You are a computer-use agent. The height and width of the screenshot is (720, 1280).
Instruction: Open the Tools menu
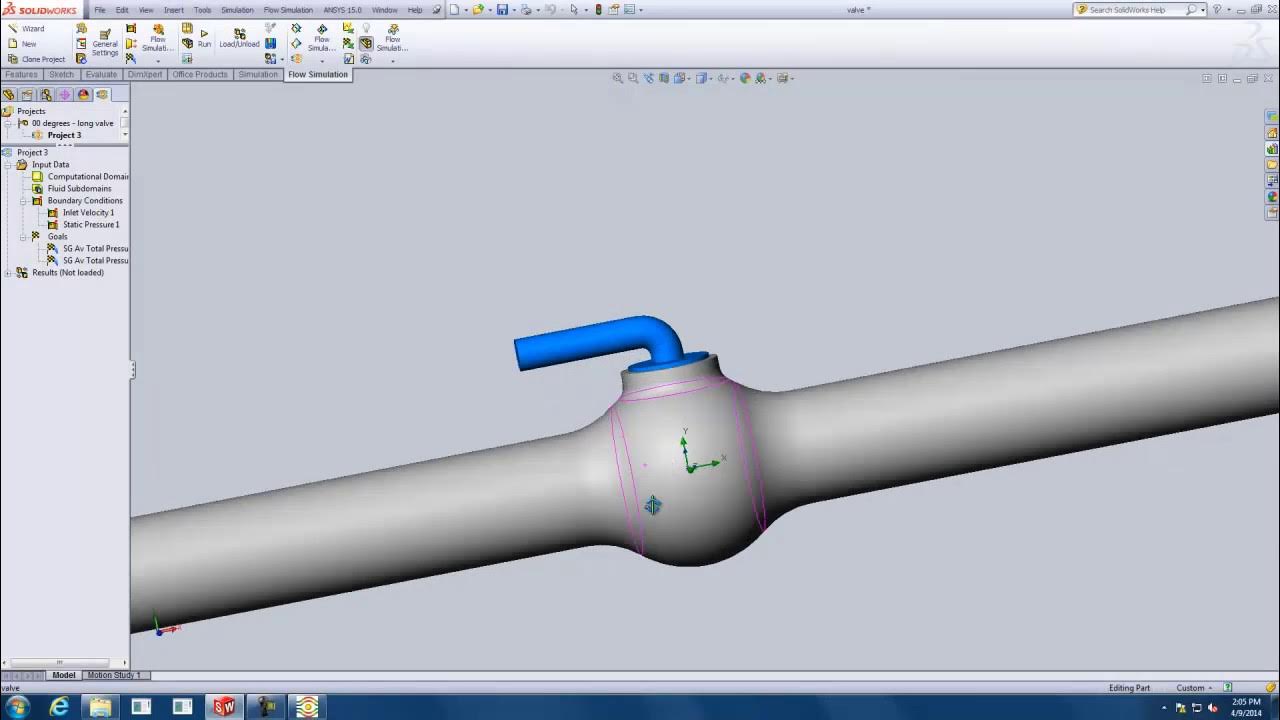202,10
